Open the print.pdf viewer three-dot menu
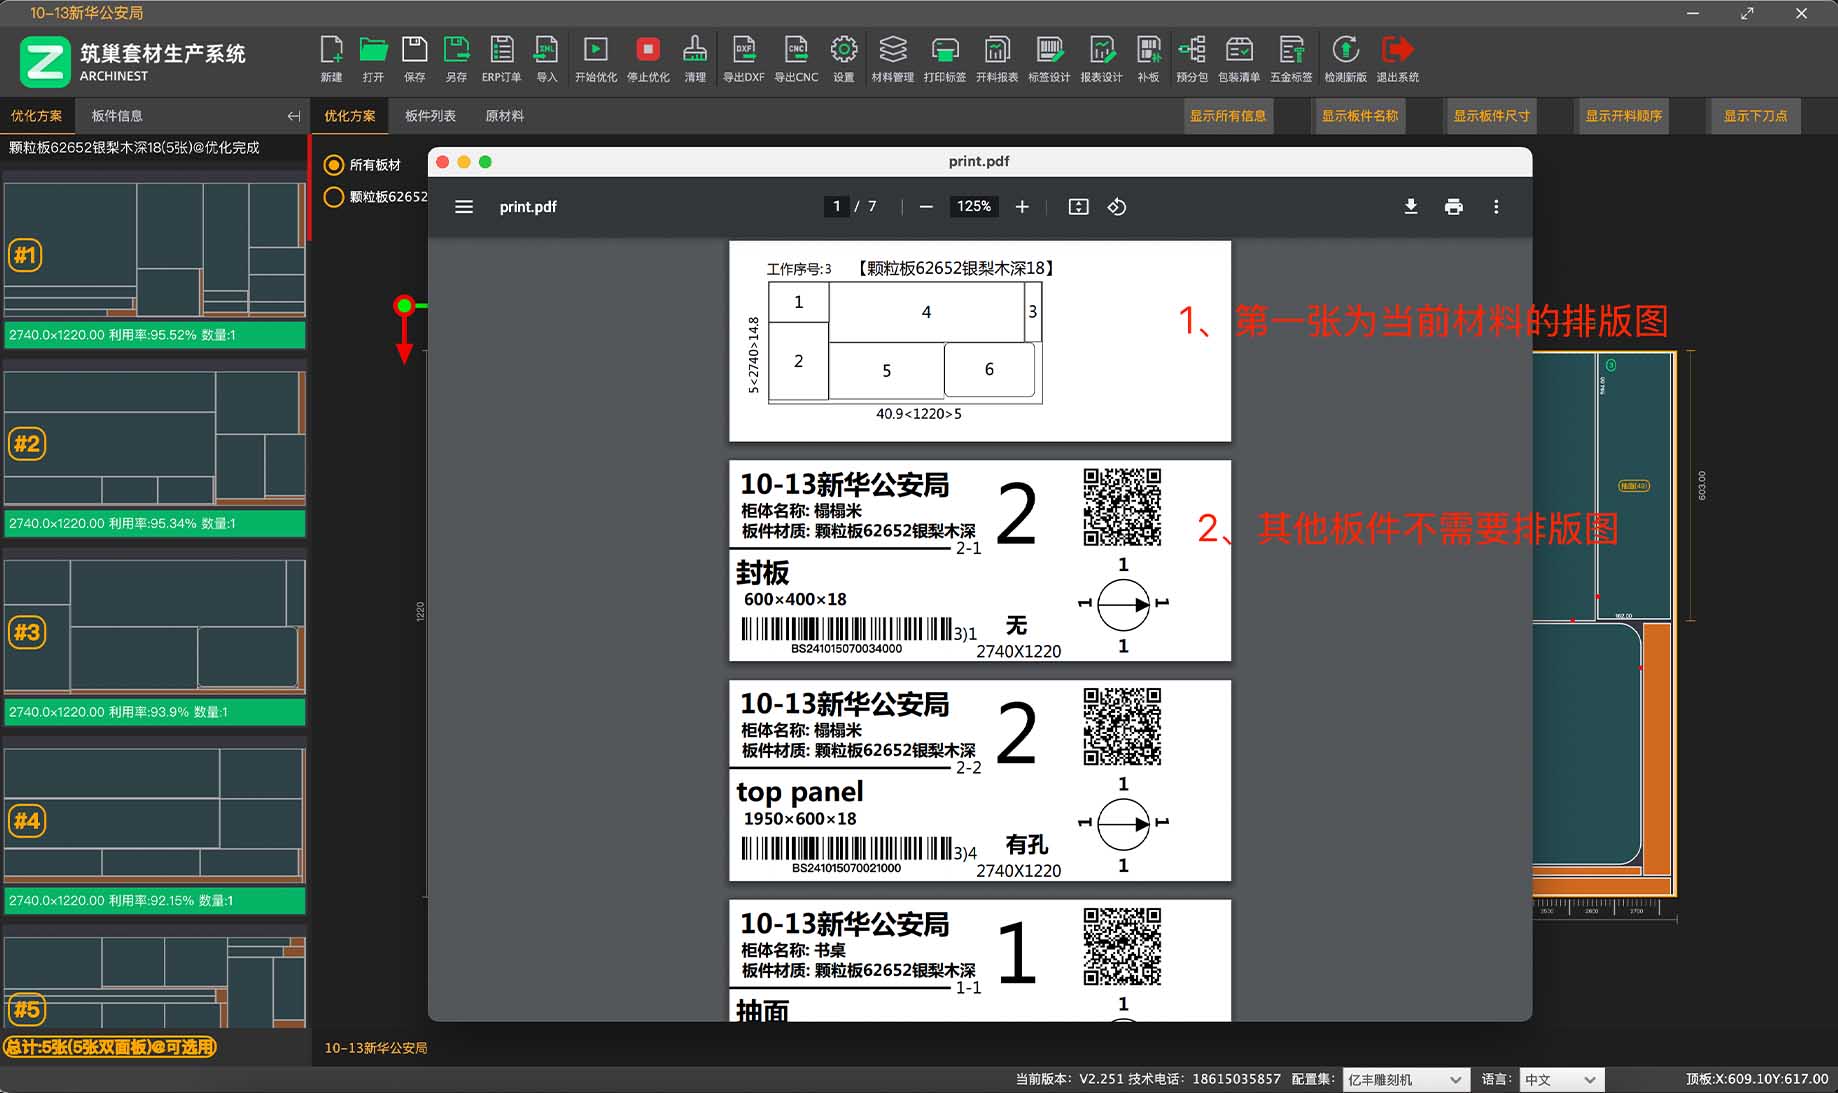This screenshot has width=1838, height=1093. coord(1496,207)
